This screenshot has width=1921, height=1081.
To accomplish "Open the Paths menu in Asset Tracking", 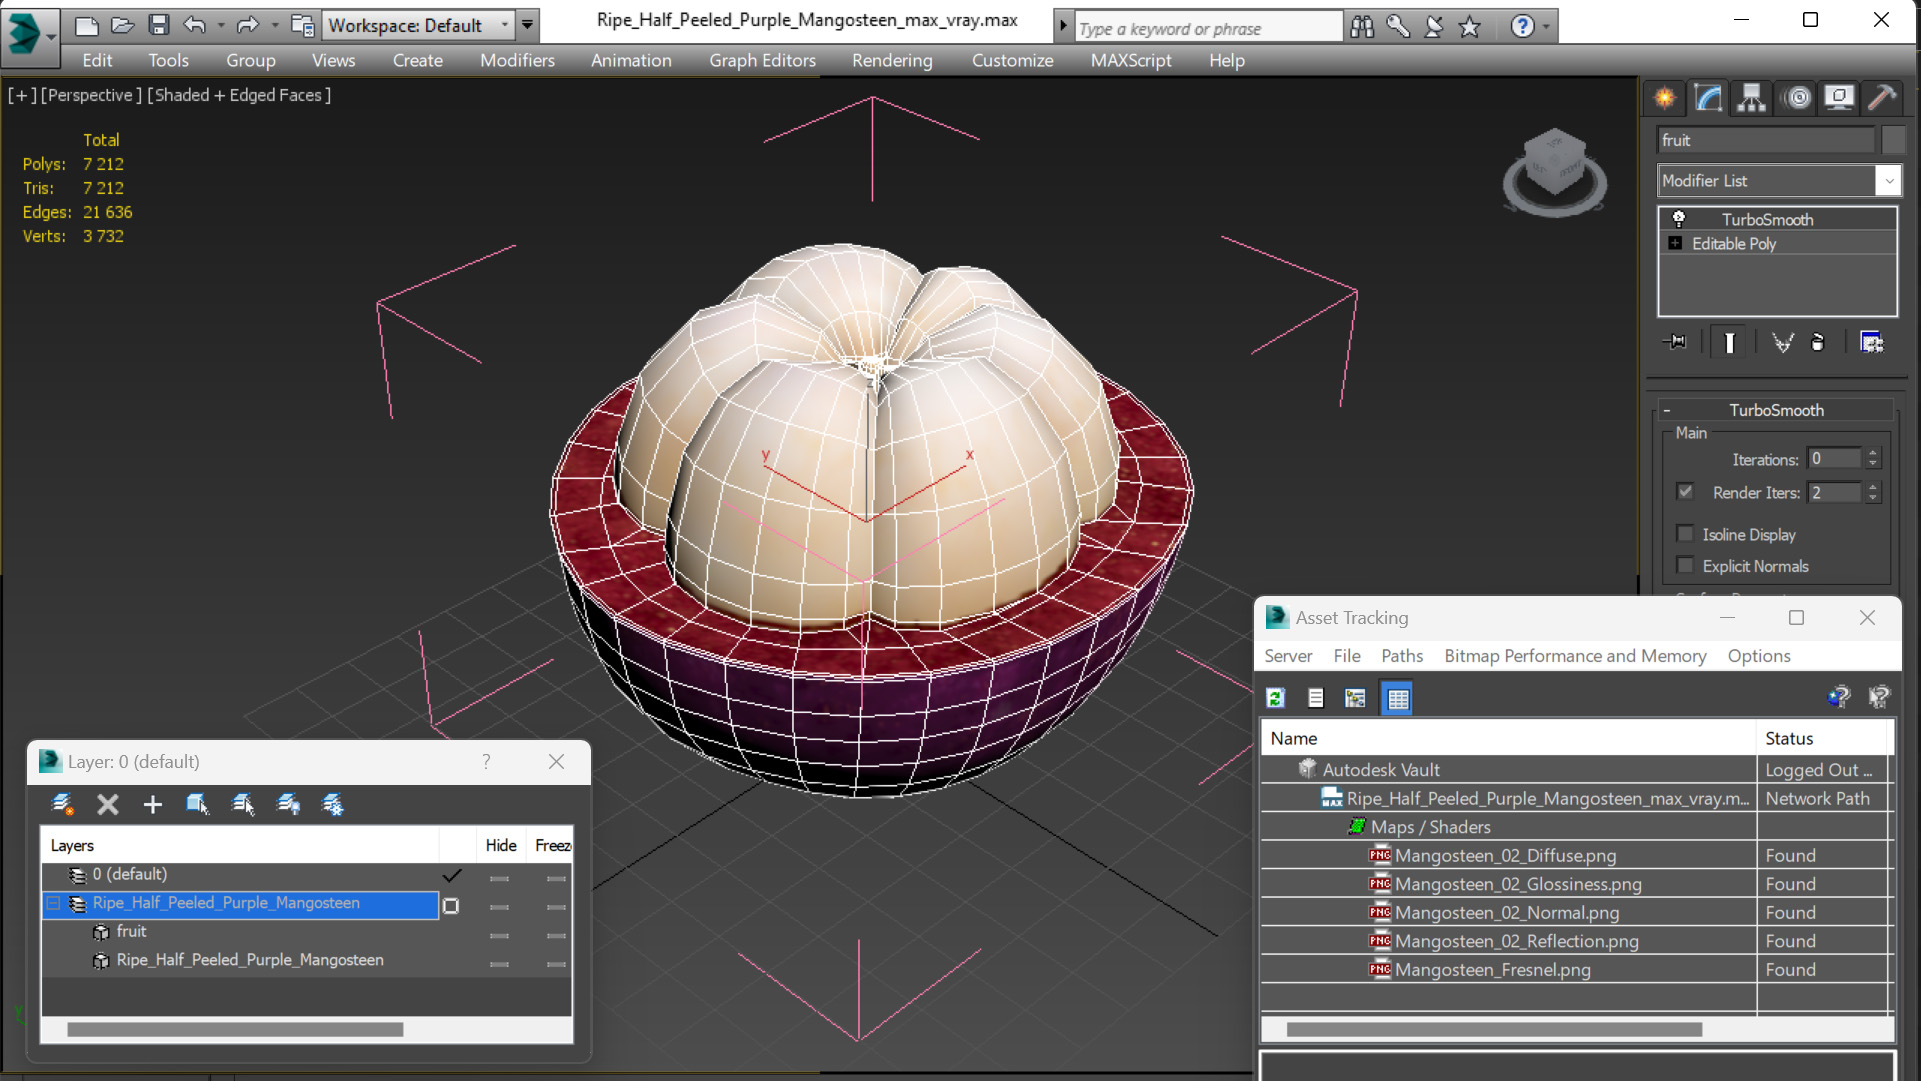I will (1401, 656).
